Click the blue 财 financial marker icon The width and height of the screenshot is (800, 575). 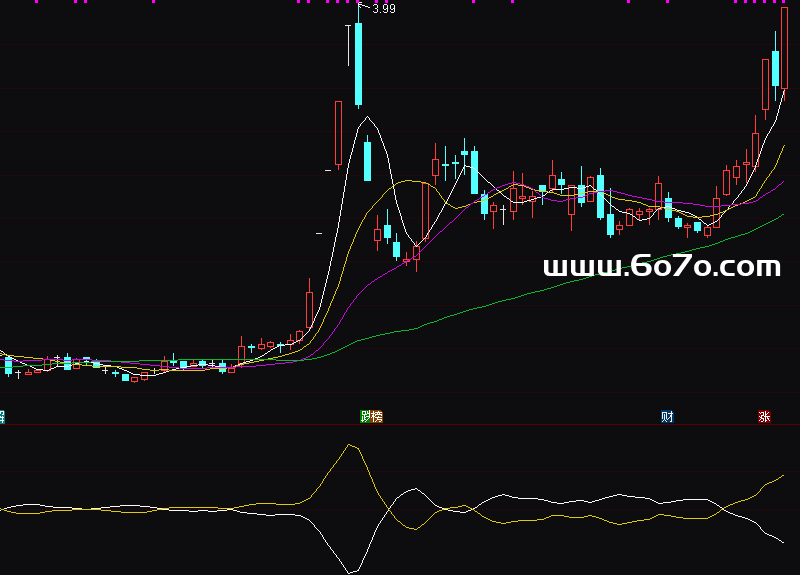point(667,416)
